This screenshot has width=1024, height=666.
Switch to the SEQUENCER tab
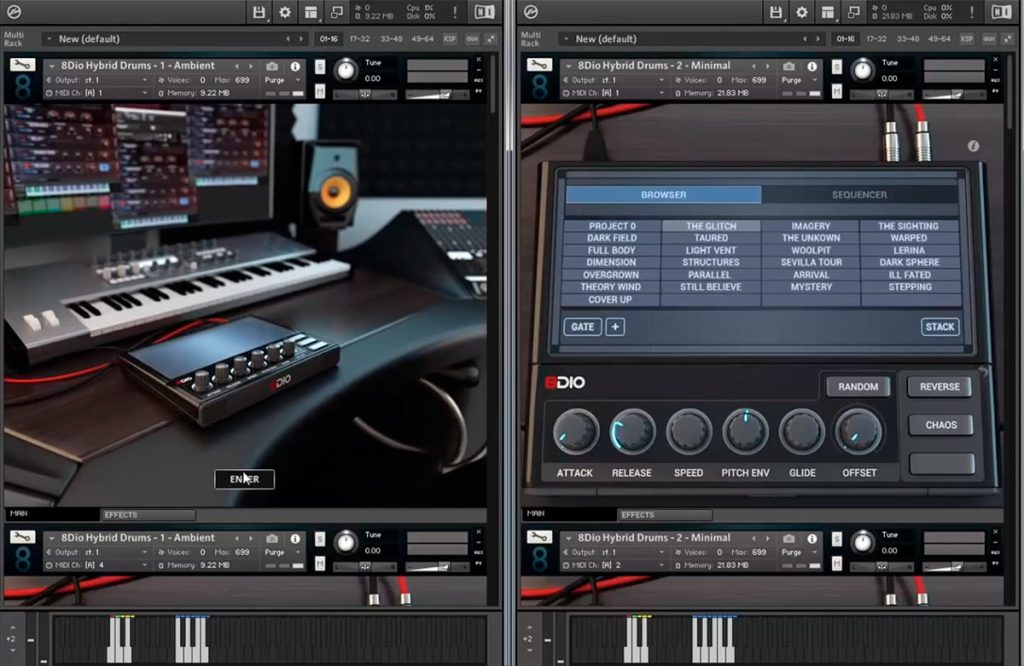tap(859, 195)
